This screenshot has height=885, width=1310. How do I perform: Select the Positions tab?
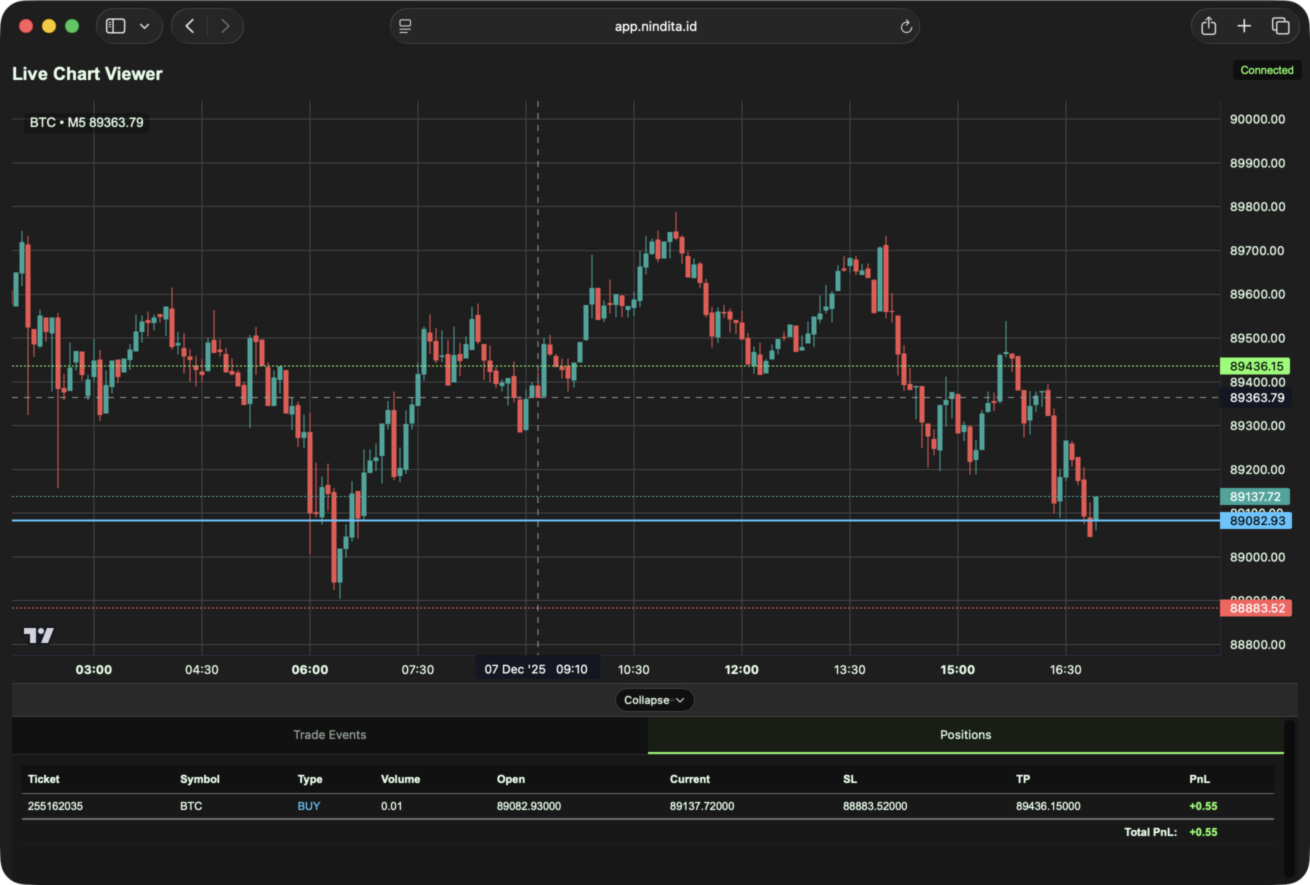pos(965,735)
